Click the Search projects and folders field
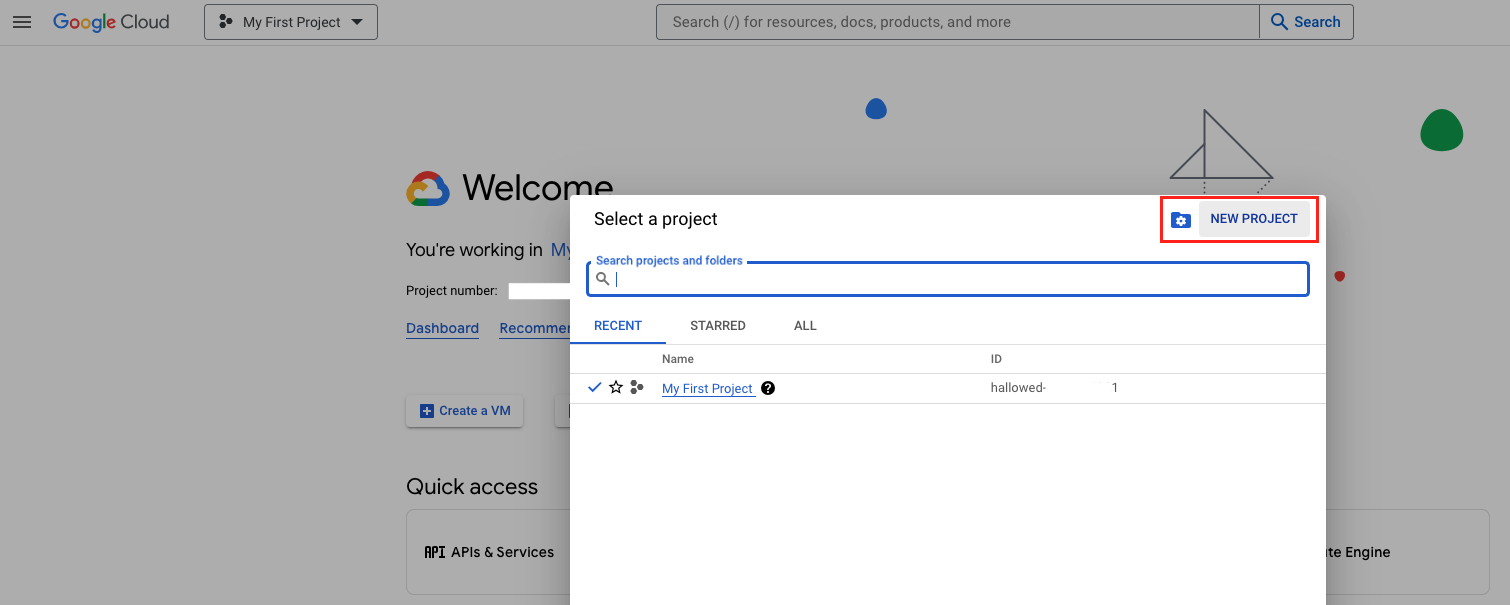Viewport: 1510px width, 605px height. 948,279
